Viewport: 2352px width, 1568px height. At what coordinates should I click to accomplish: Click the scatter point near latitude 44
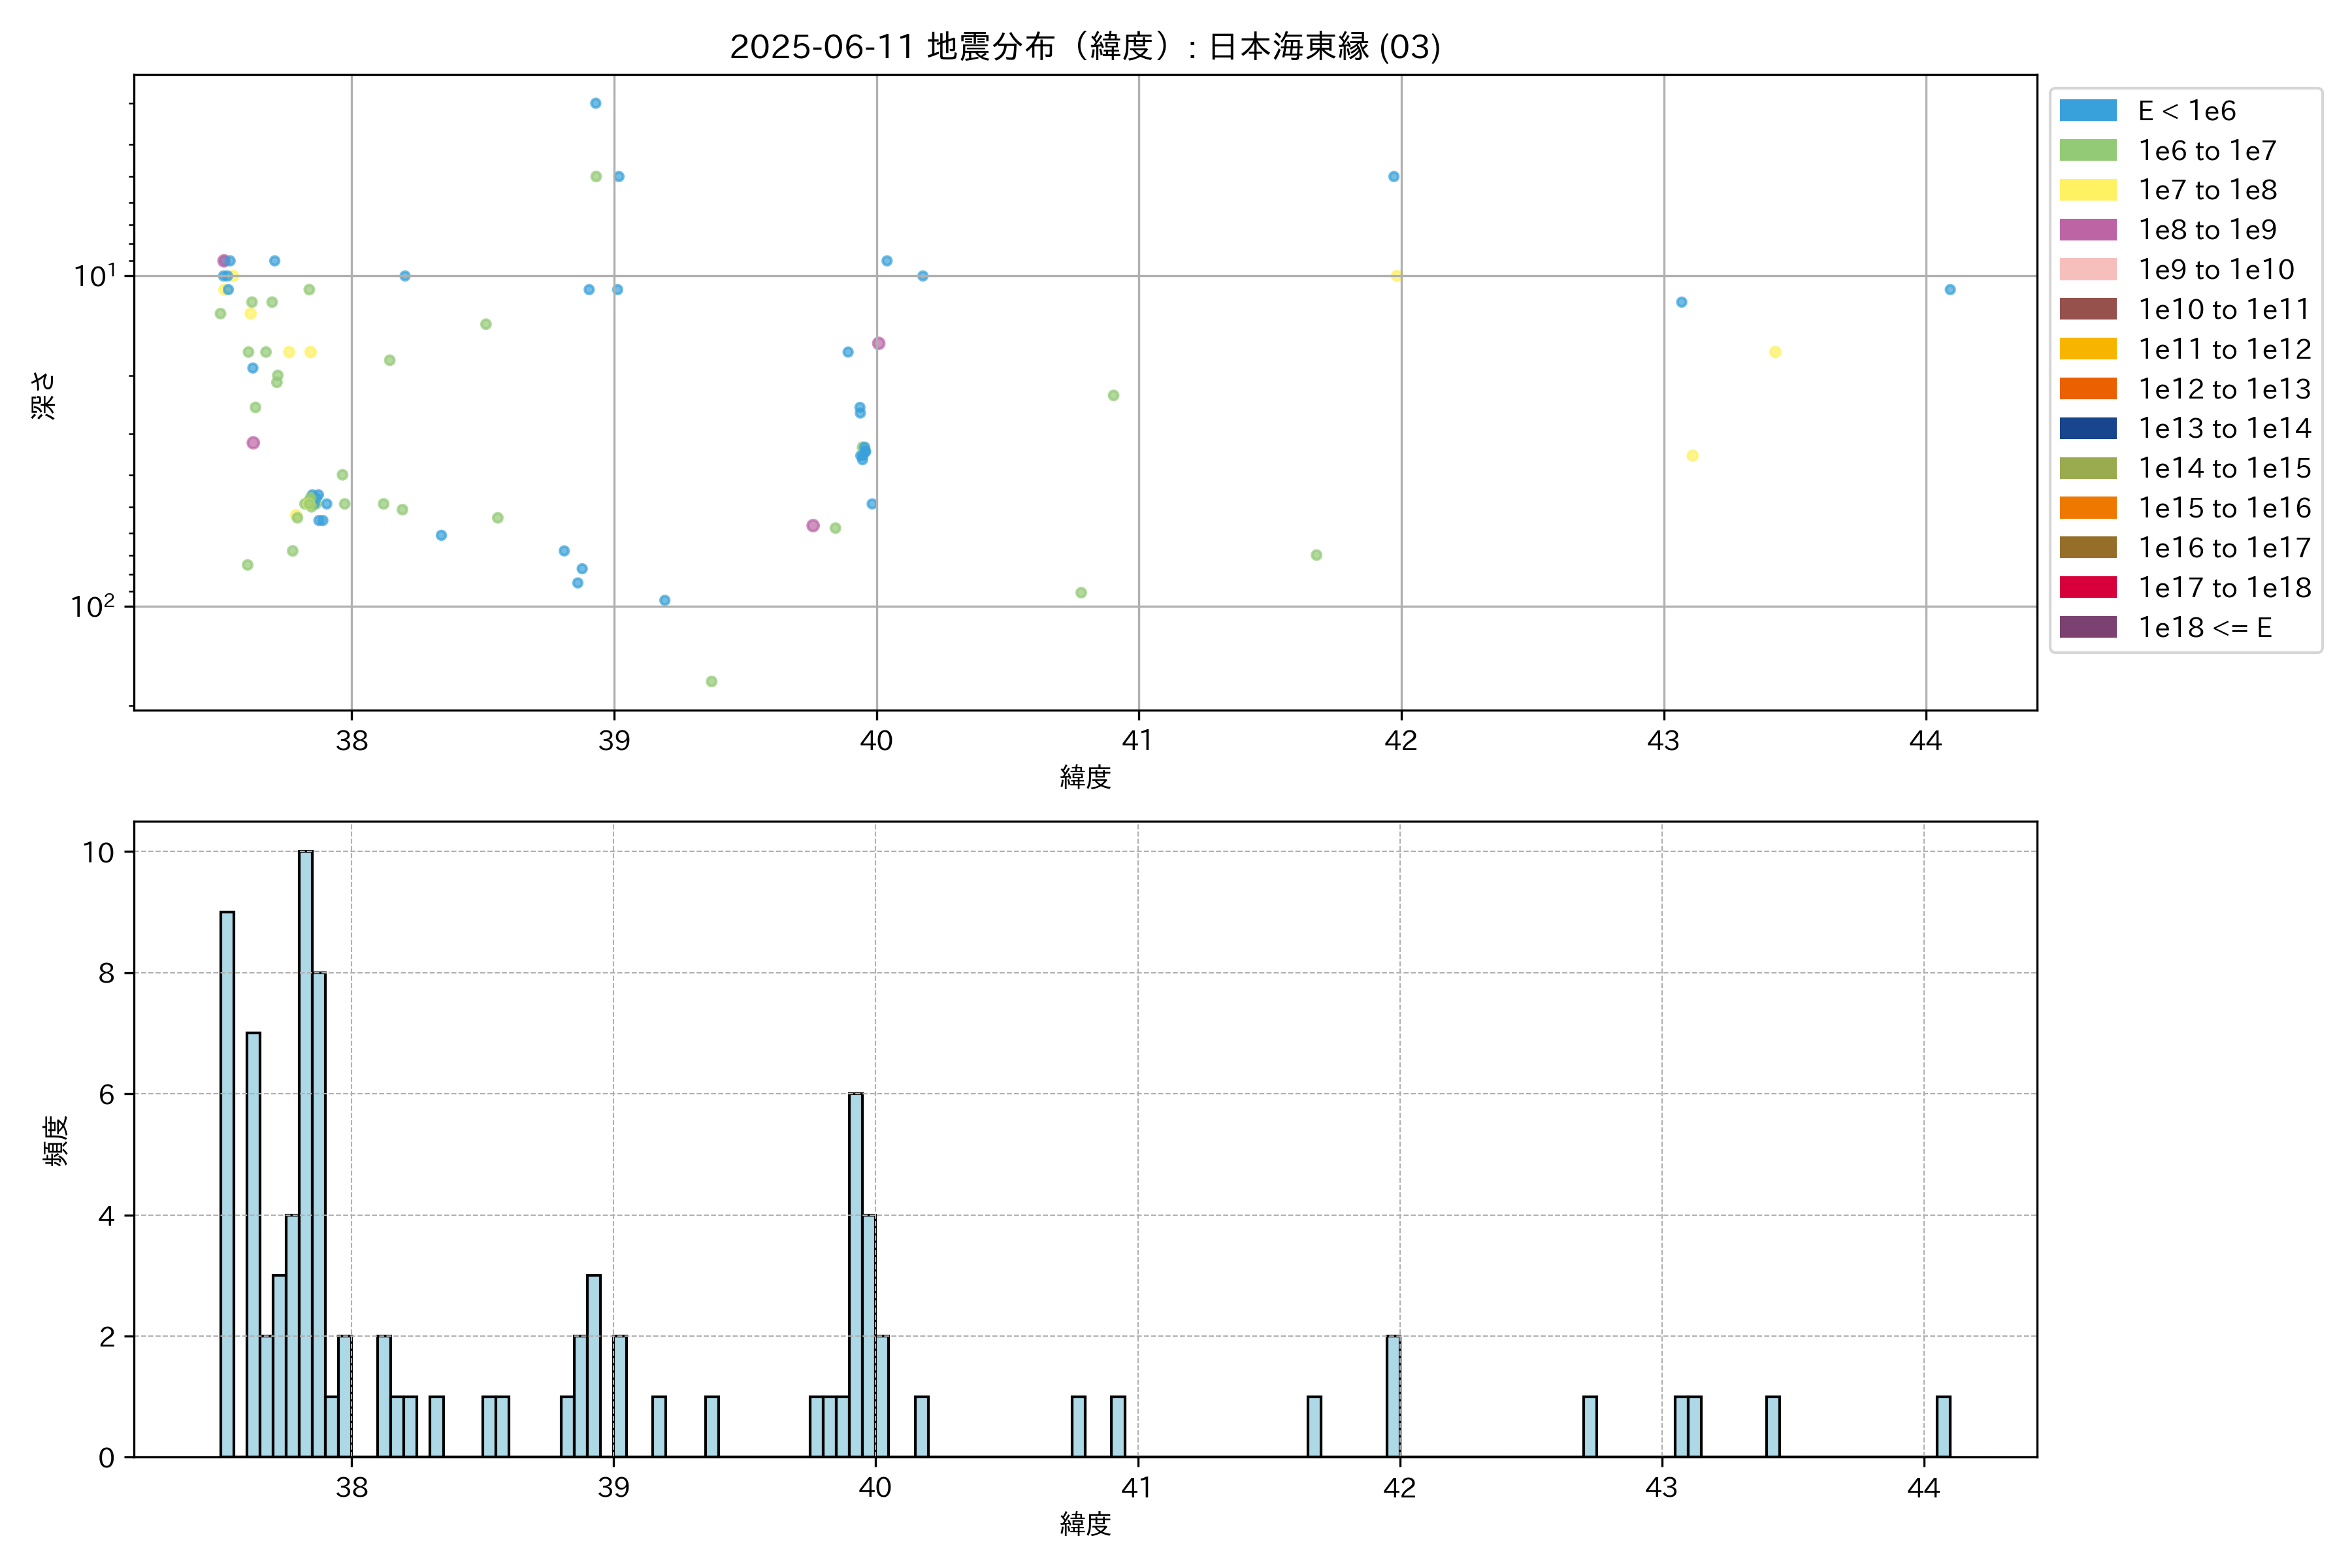tap(1949, 290)
